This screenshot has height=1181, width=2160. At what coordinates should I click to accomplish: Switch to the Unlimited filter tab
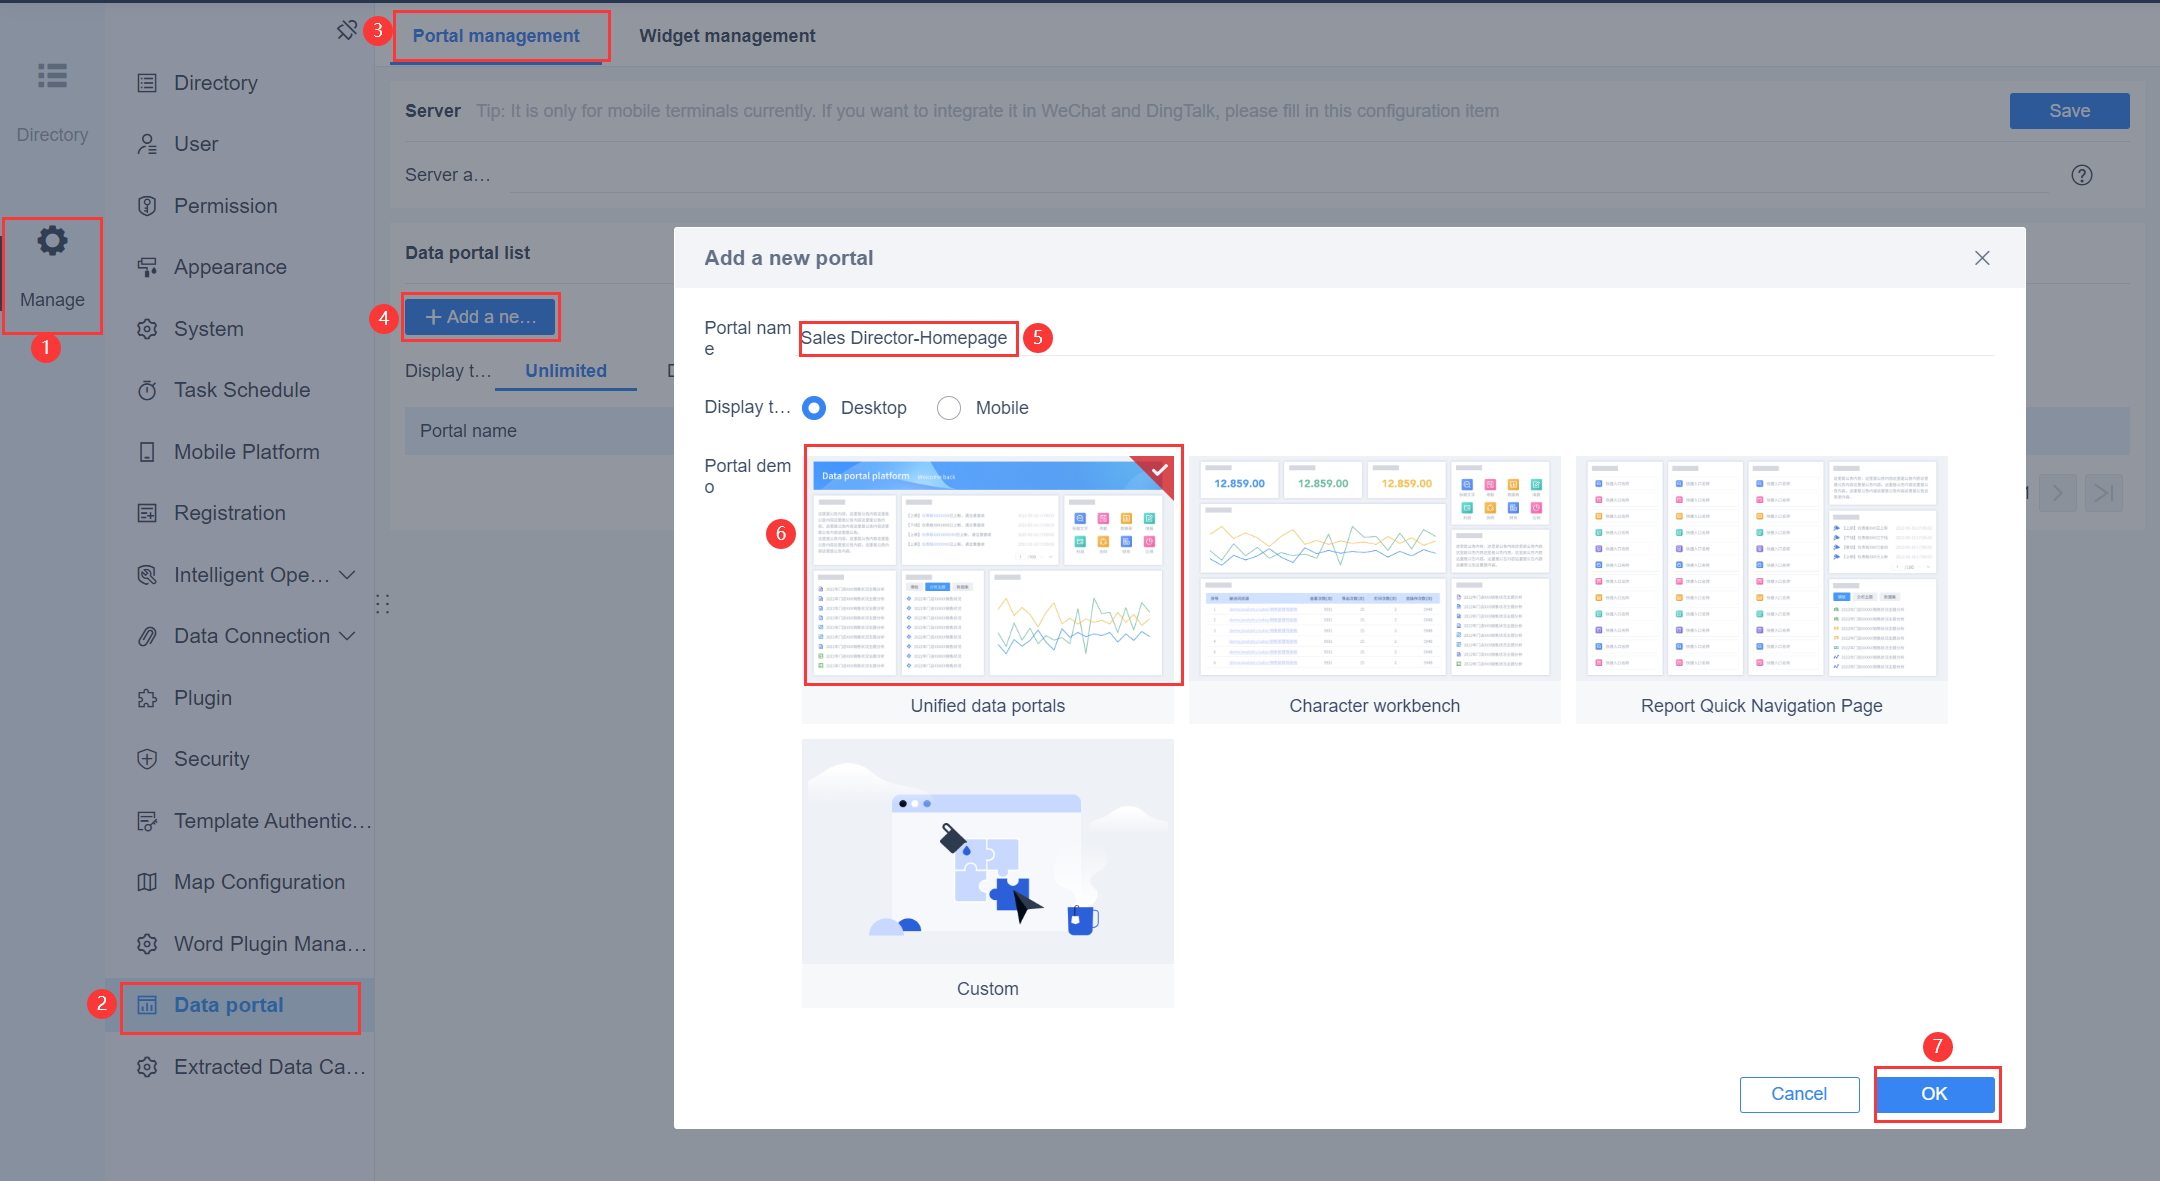point(565,370)
